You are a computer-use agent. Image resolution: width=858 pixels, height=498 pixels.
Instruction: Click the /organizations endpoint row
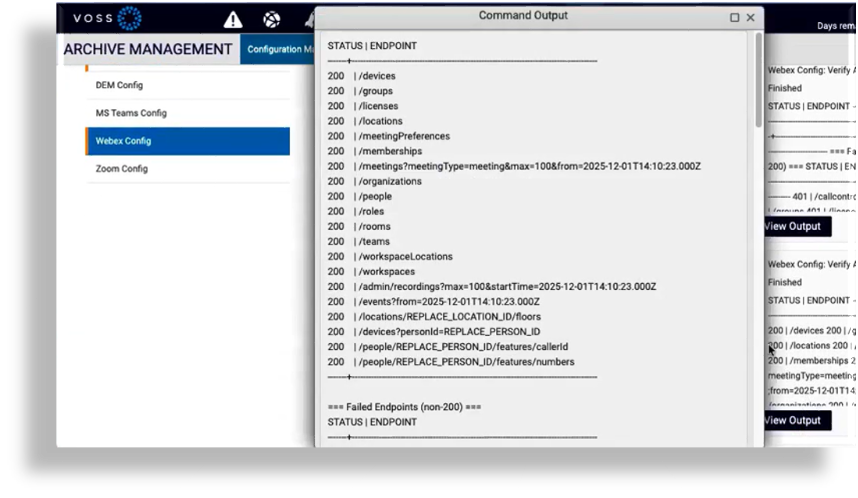[375, 181]
